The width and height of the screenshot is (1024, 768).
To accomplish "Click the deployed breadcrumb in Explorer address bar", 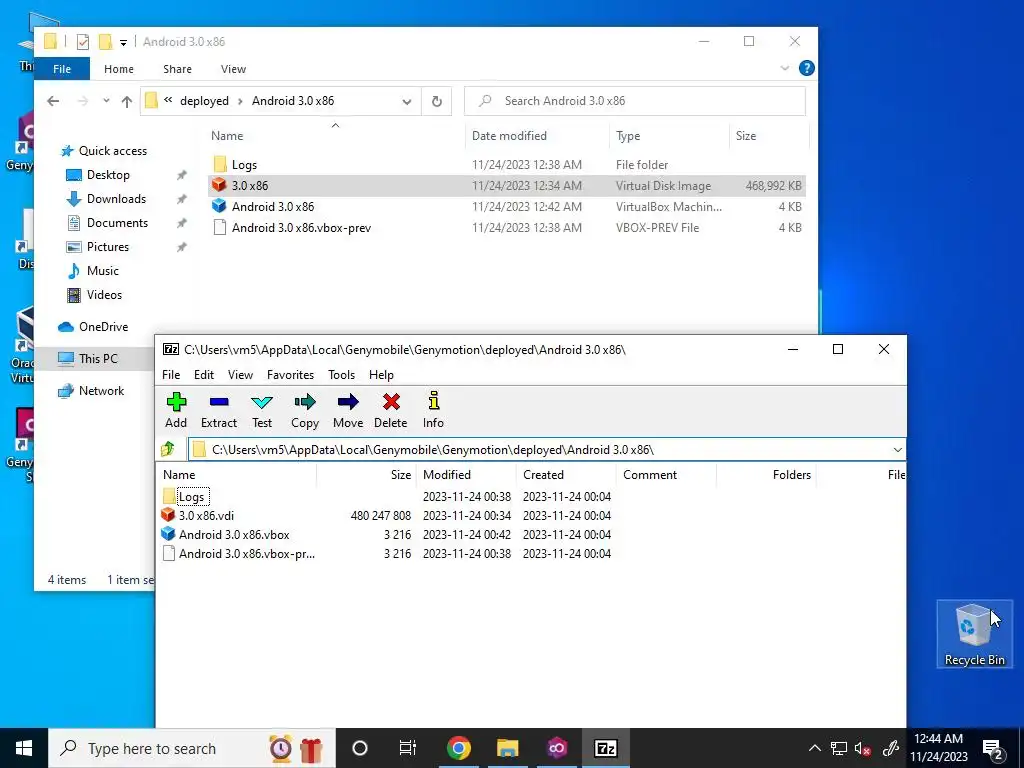I will pyautogui.click(x=204, y=101).
